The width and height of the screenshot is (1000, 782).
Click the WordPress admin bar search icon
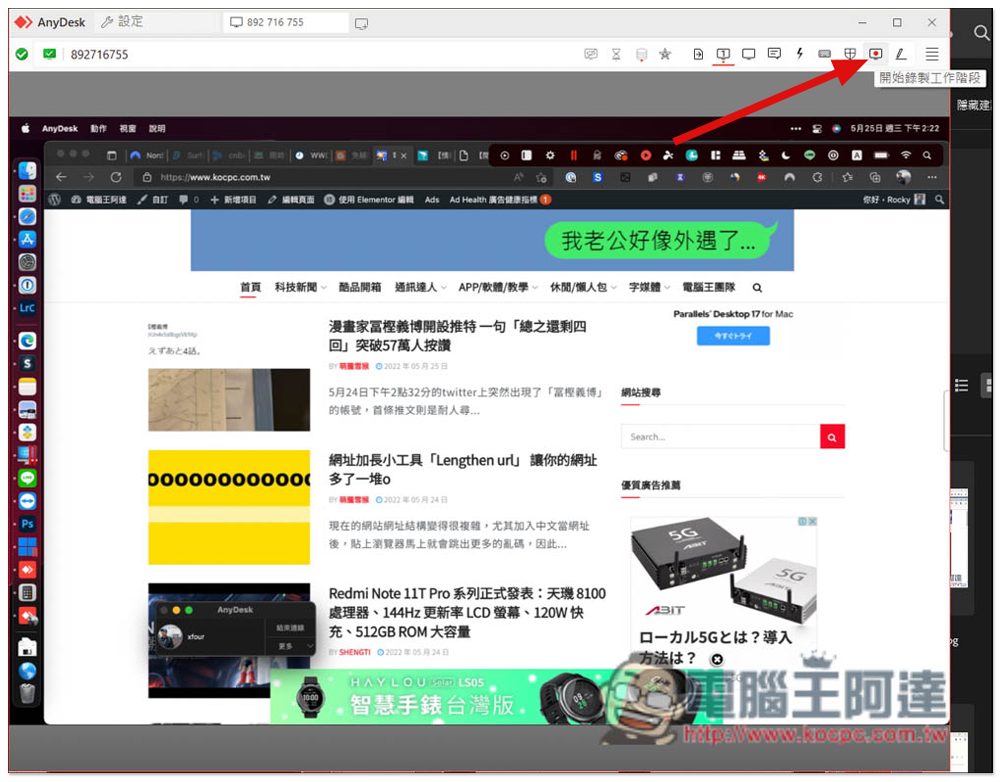tap(939, 200)
